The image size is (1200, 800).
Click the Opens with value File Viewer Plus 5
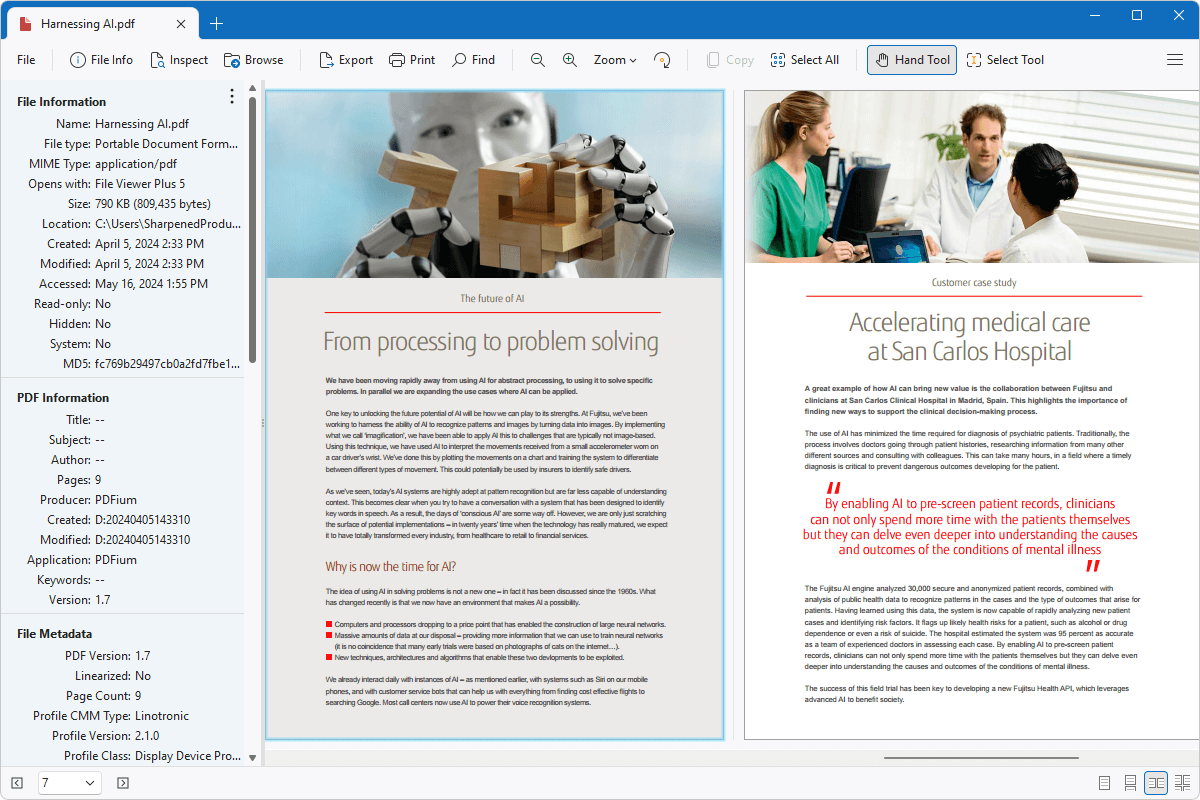140,184
